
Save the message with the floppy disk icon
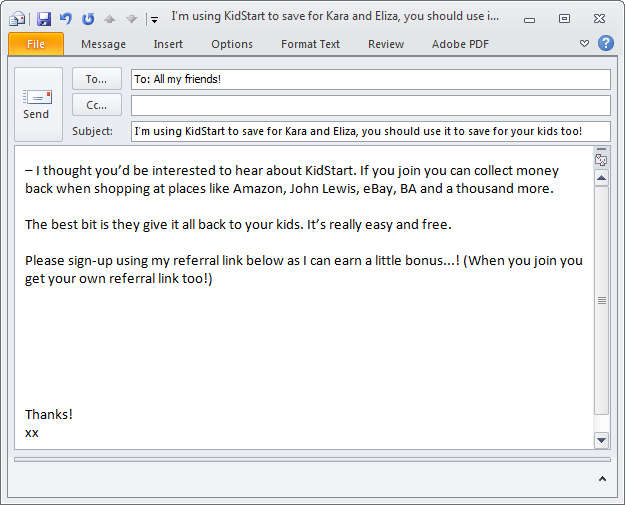point(44,19)
